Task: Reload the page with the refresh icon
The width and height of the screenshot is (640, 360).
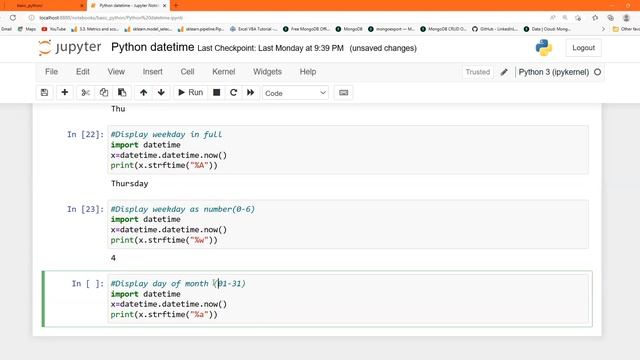Action: 13,18
